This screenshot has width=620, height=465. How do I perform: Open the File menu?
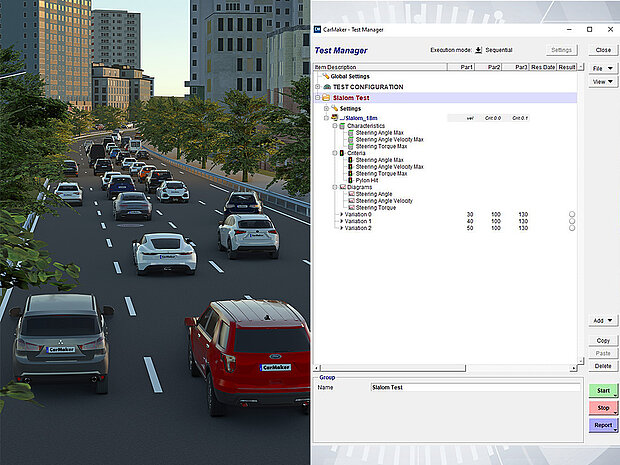coord(602,68)
